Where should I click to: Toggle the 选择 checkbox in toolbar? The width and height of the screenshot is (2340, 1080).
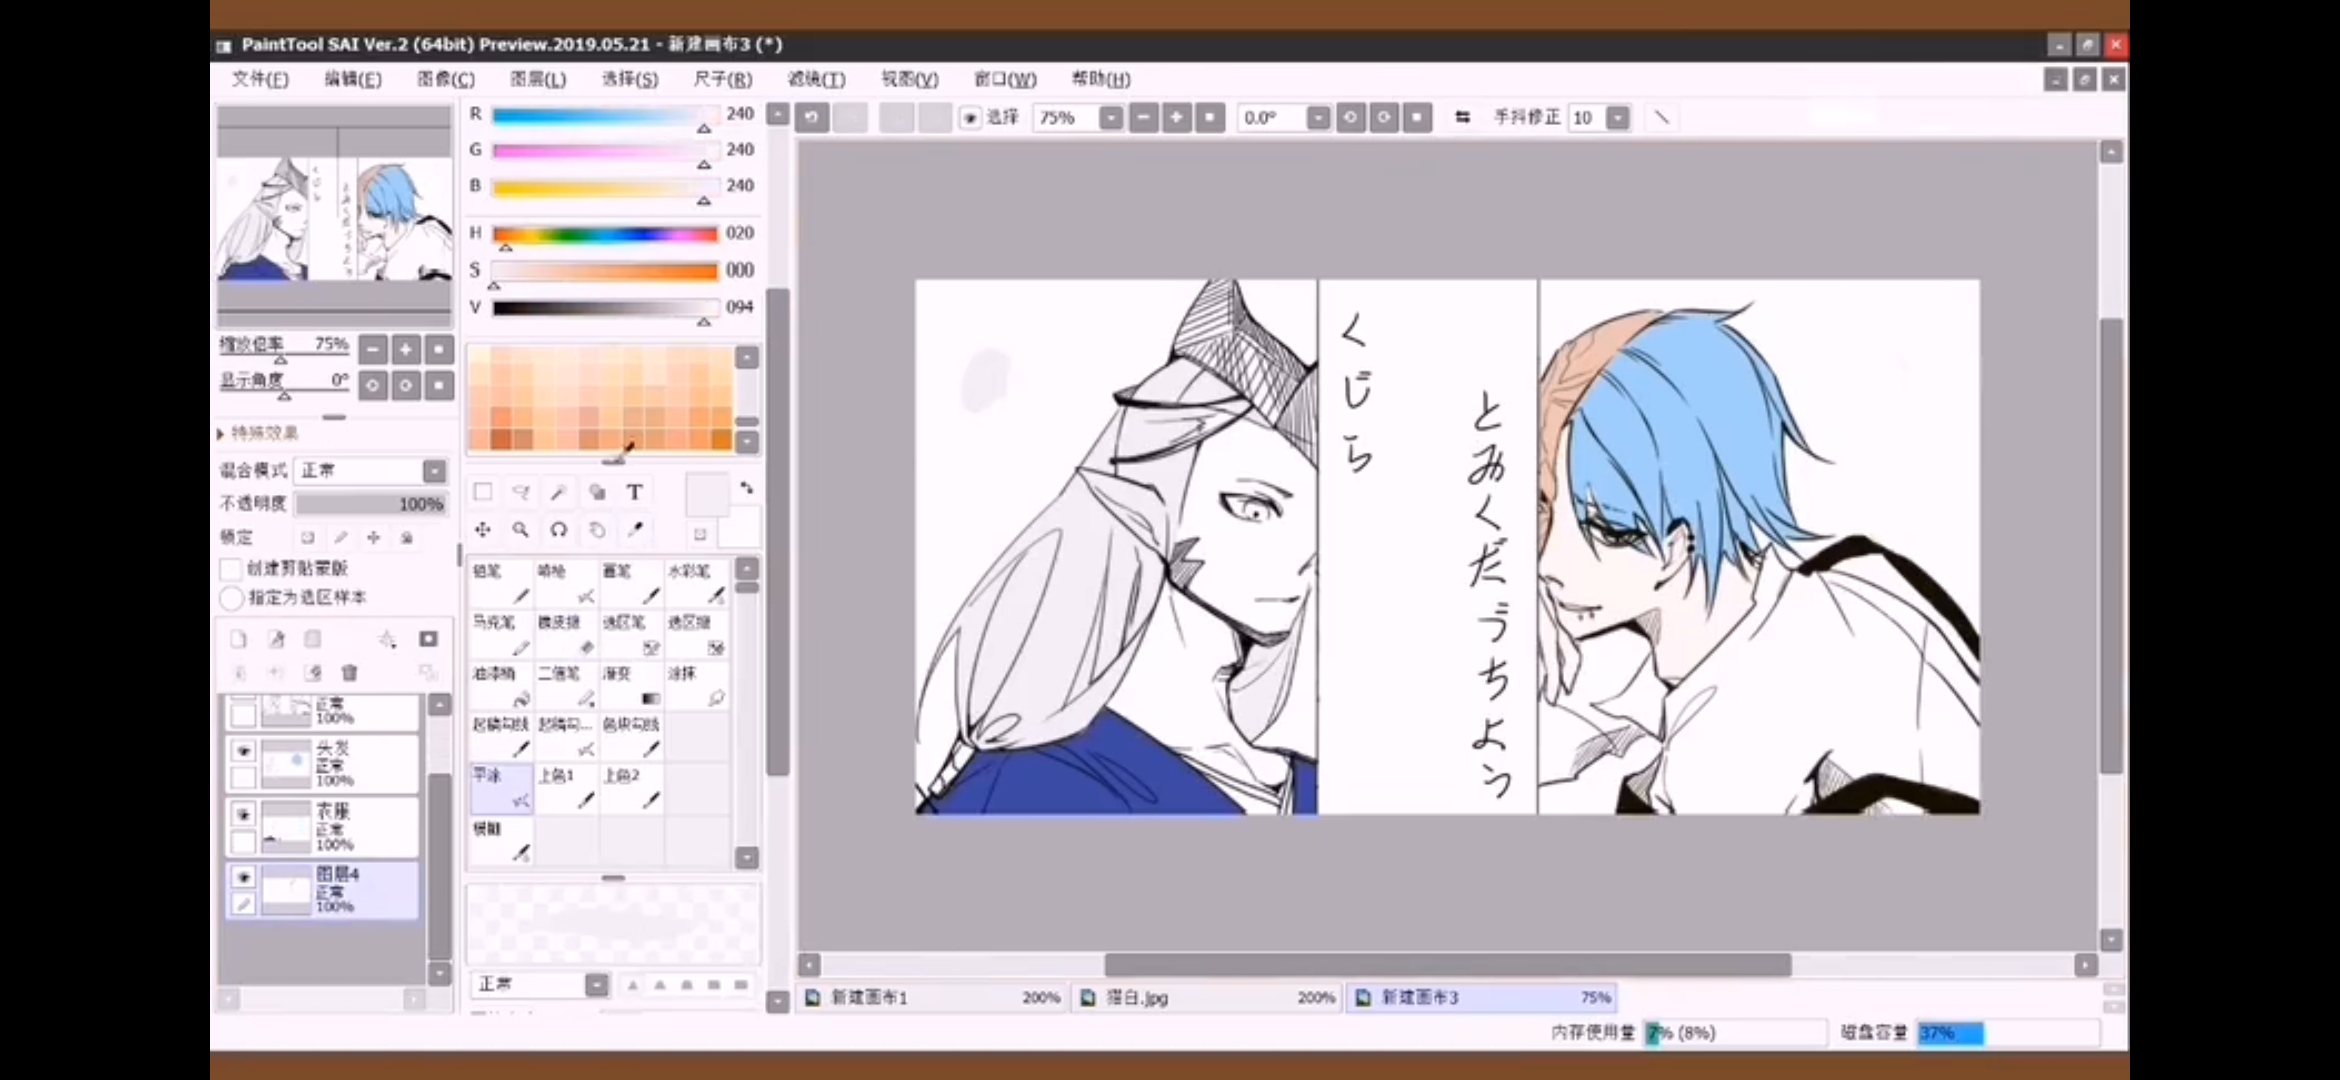(x=969, y=118)
